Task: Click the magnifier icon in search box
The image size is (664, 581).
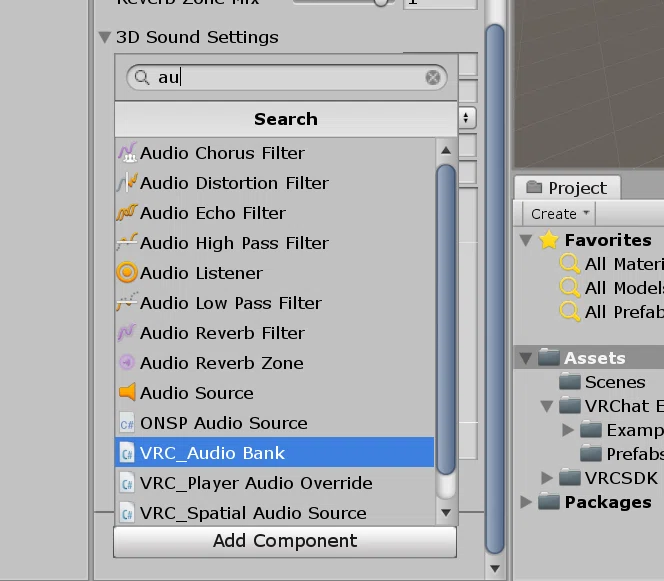Action: tap(142, 77)
